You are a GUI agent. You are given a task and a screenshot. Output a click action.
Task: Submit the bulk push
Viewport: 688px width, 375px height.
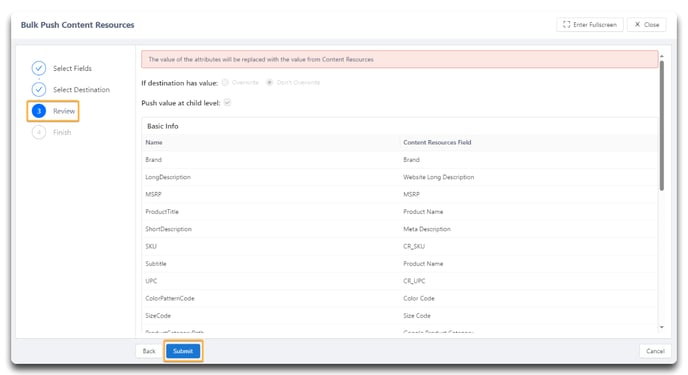coord(183,351)
